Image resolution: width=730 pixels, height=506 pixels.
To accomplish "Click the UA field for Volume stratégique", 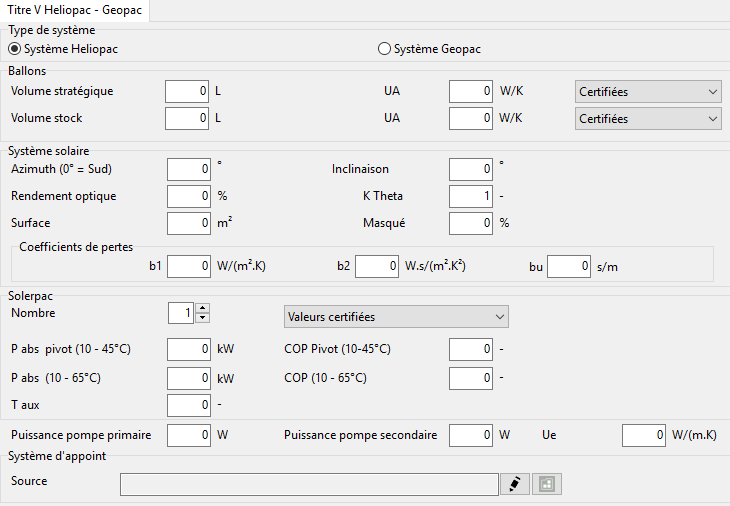I will (471, 91).
